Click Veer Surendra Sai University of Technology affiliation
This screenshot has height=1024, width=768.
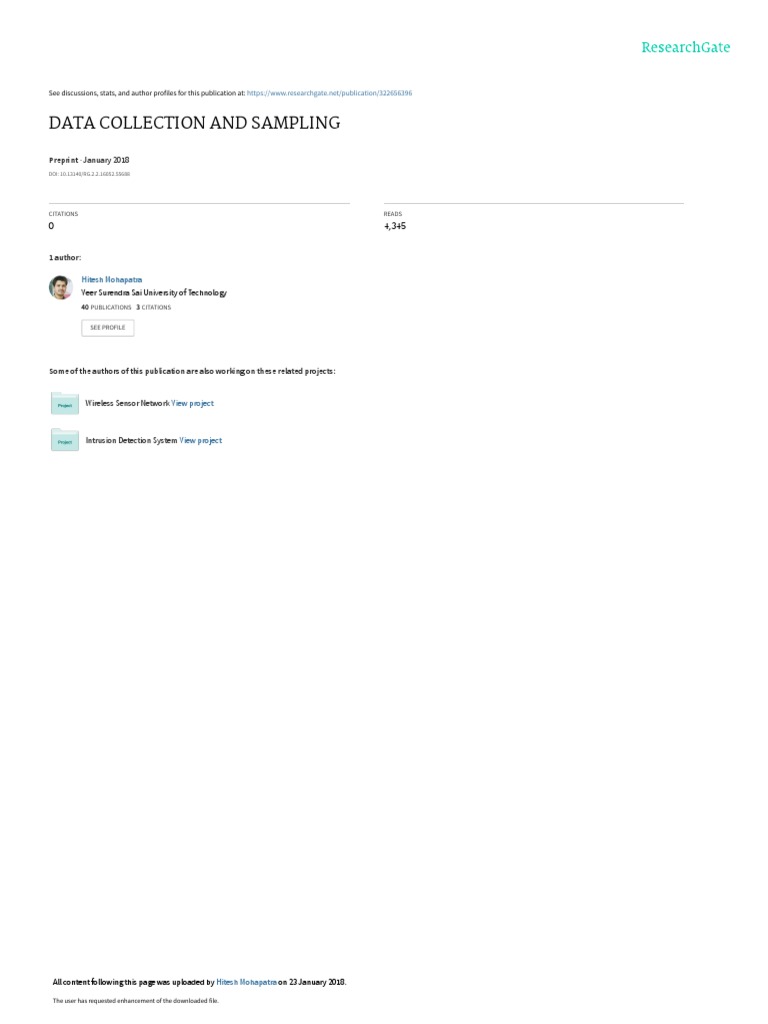[154, 293]
